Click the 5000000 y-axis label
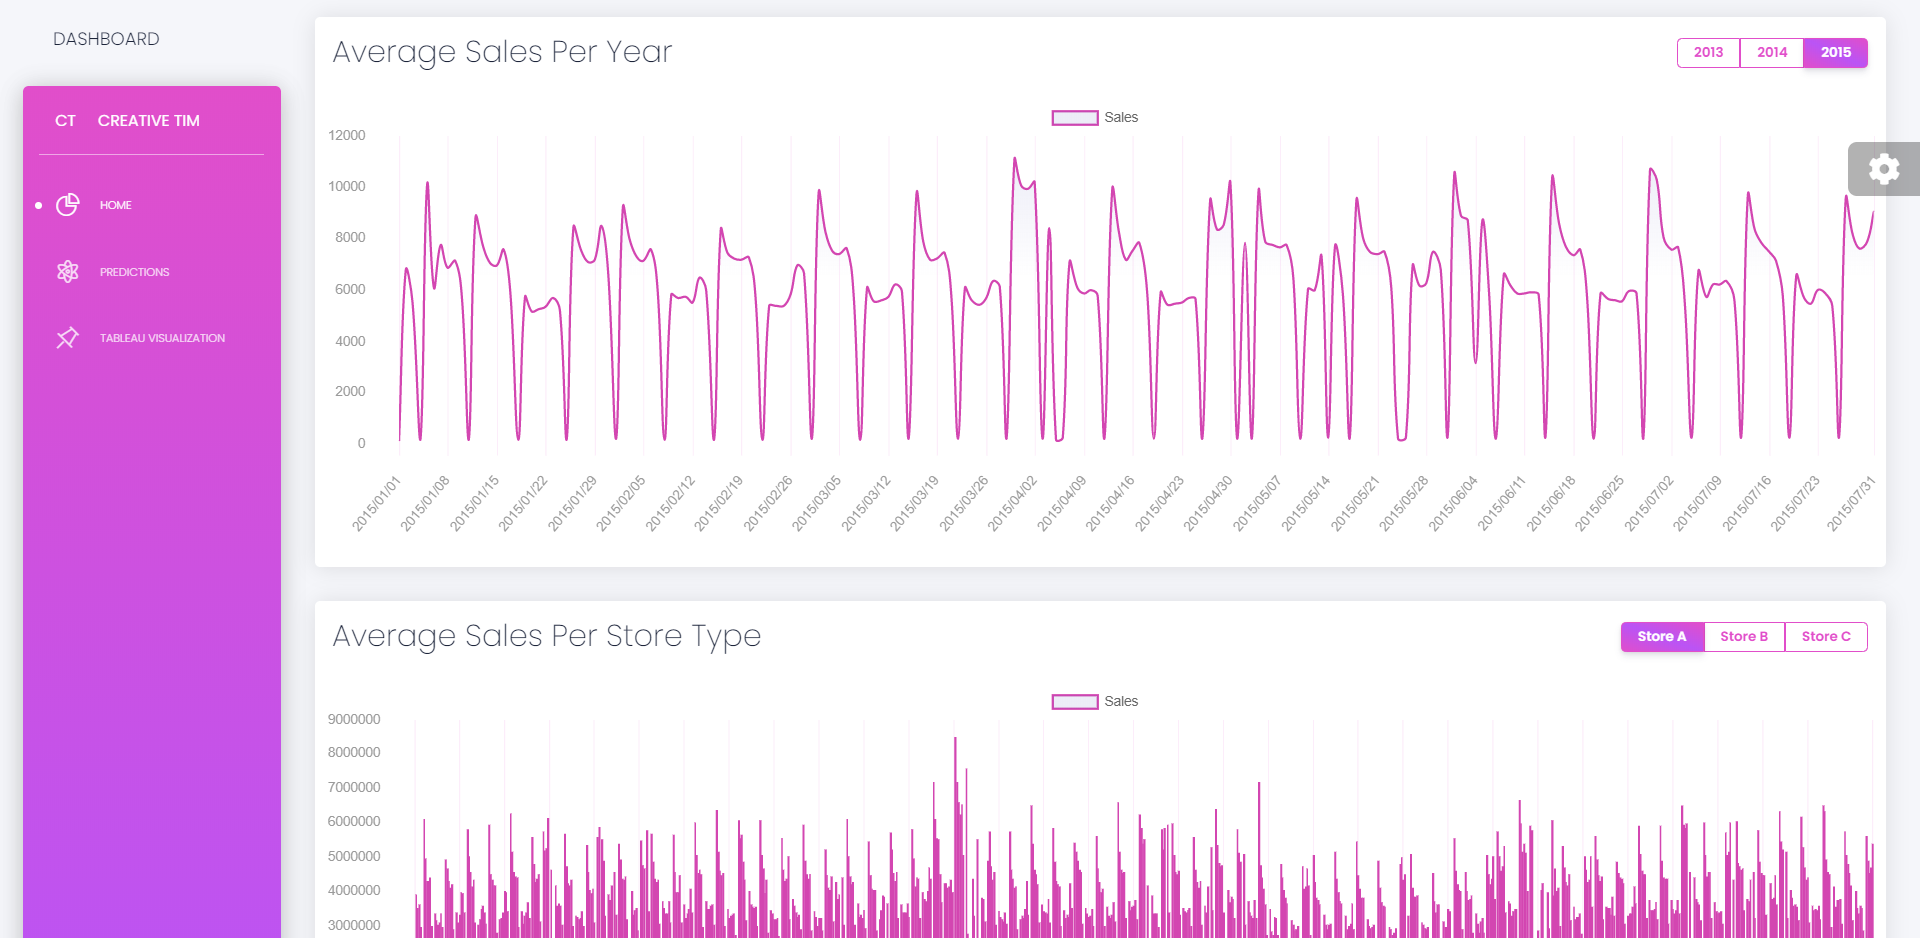 [x=354, y=856]
